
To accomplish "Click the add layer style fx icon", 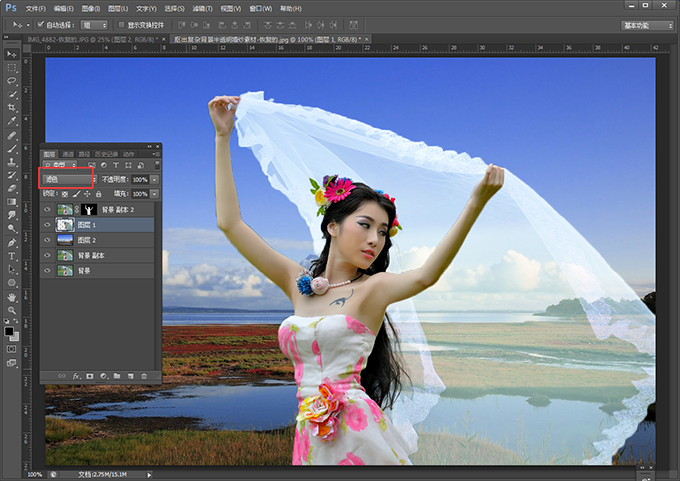I will pyautogui.click(x=76, y=375).
